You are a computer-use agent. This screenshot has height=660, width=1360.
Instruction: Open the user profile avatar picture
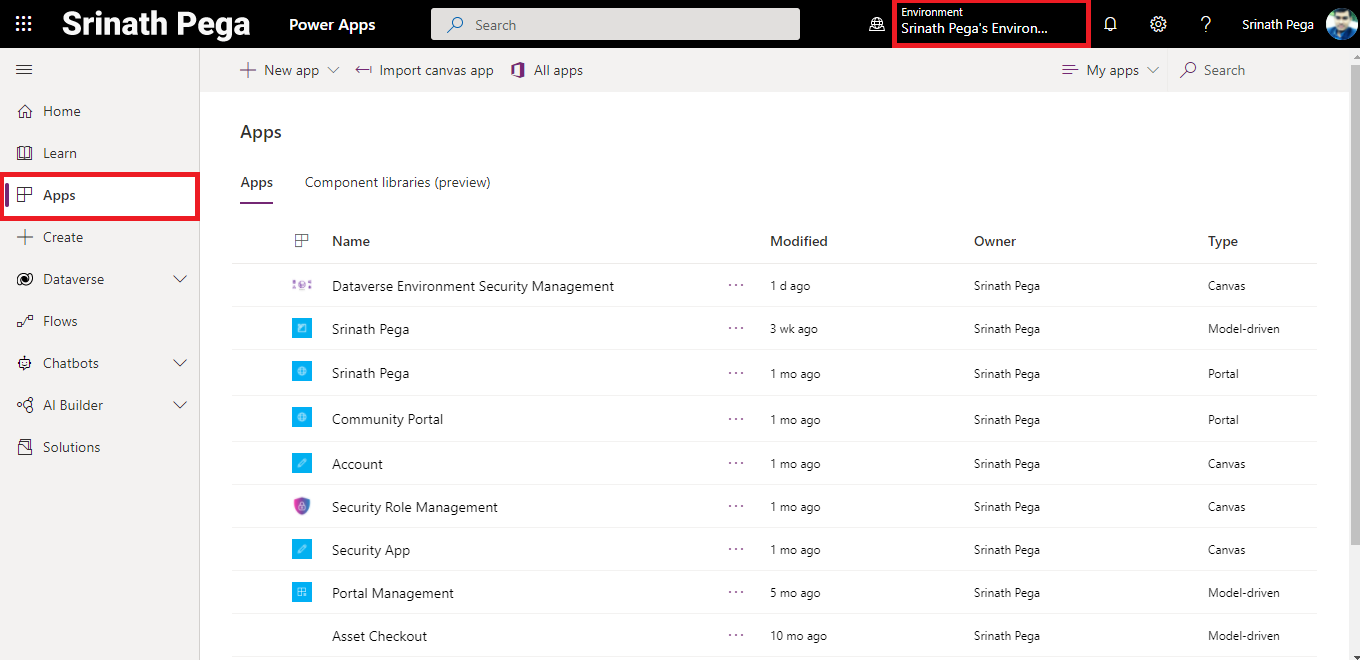(x=1341, y=24)
